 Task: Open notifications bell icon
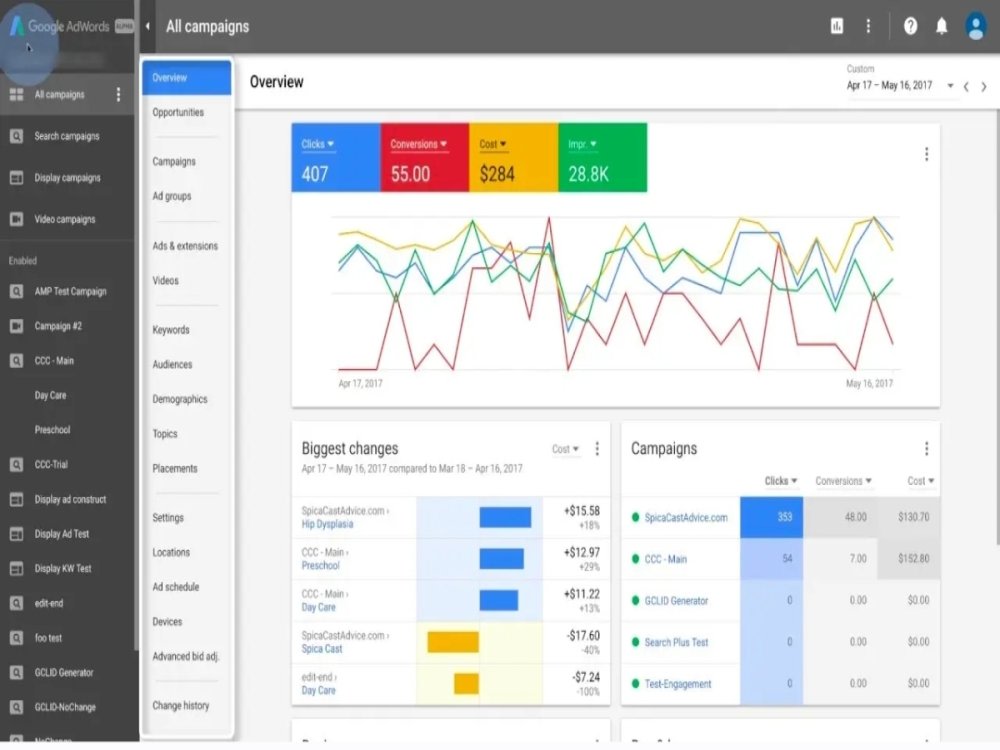941,26
